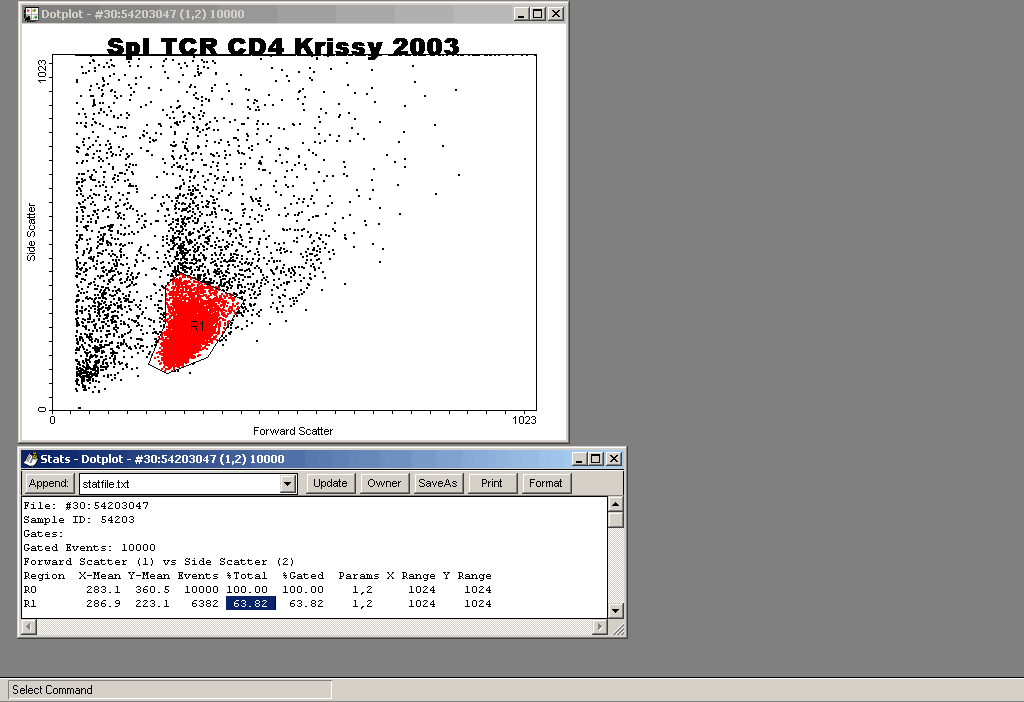Click SaveAs in the Stats toolbar

click(x=438, y=483)
